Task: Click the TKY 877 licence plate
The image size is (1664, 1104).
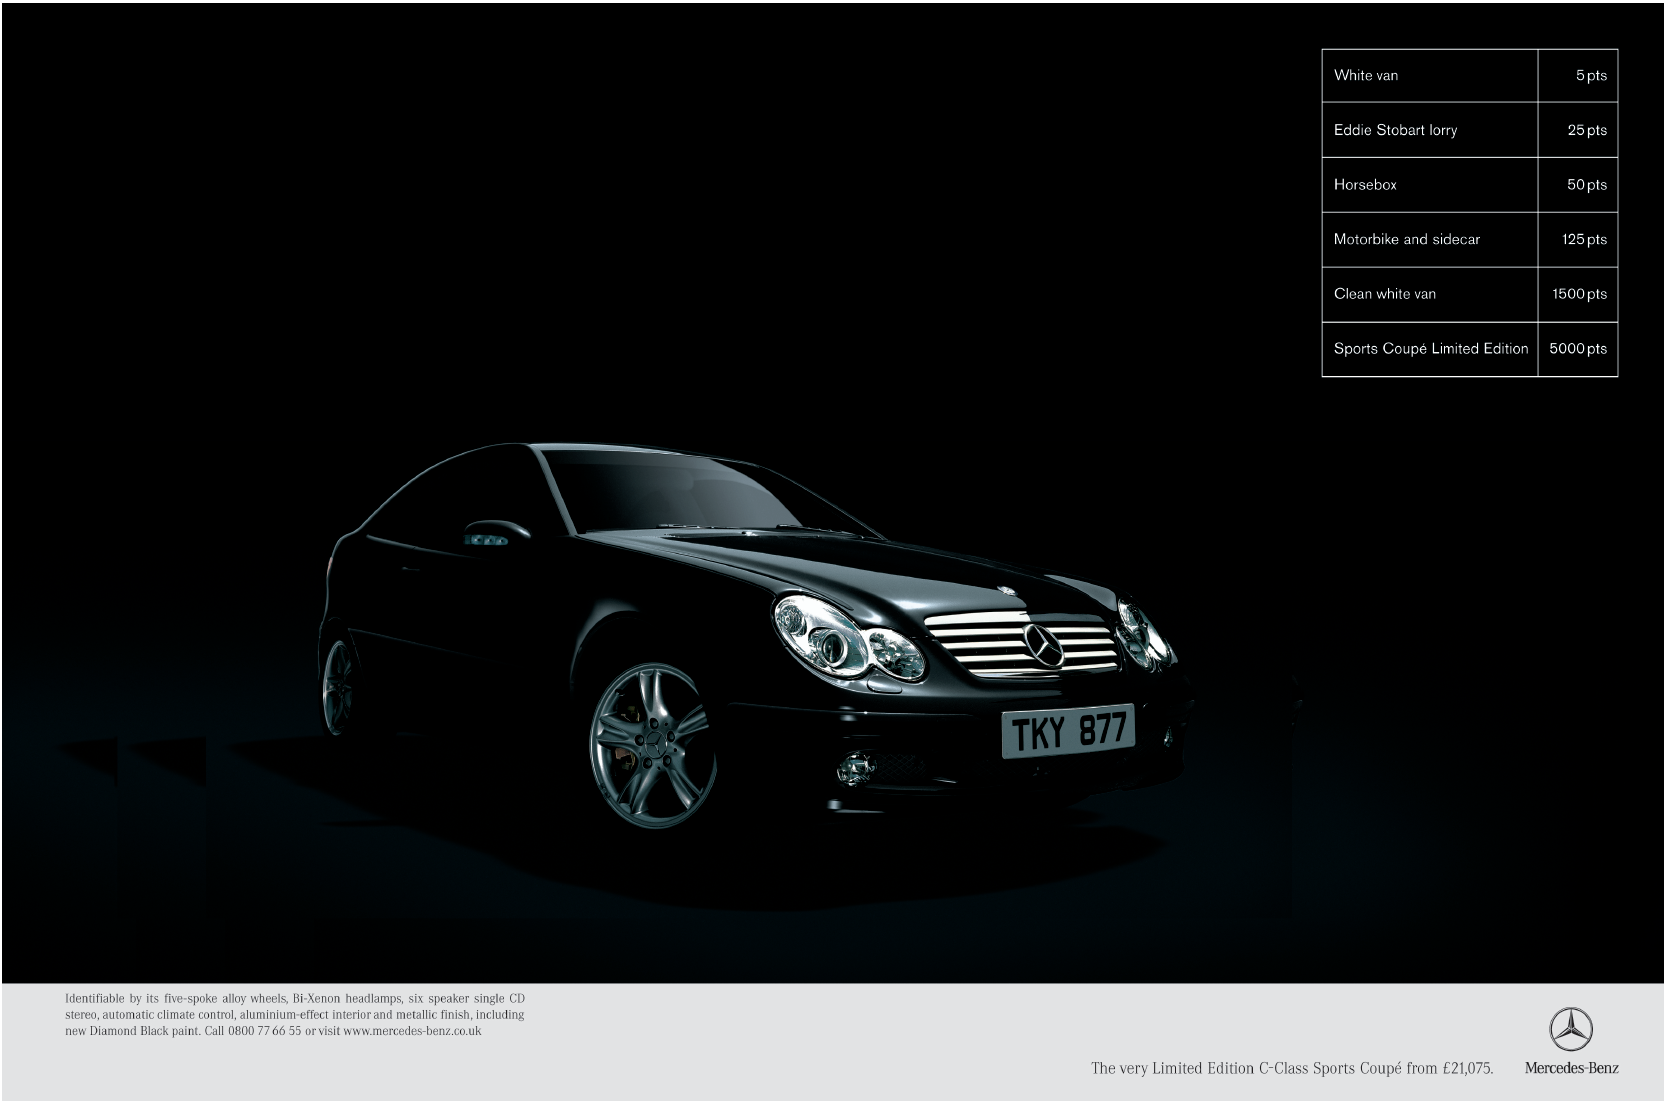Action: pyautogui.click(x=1069, y=731)
